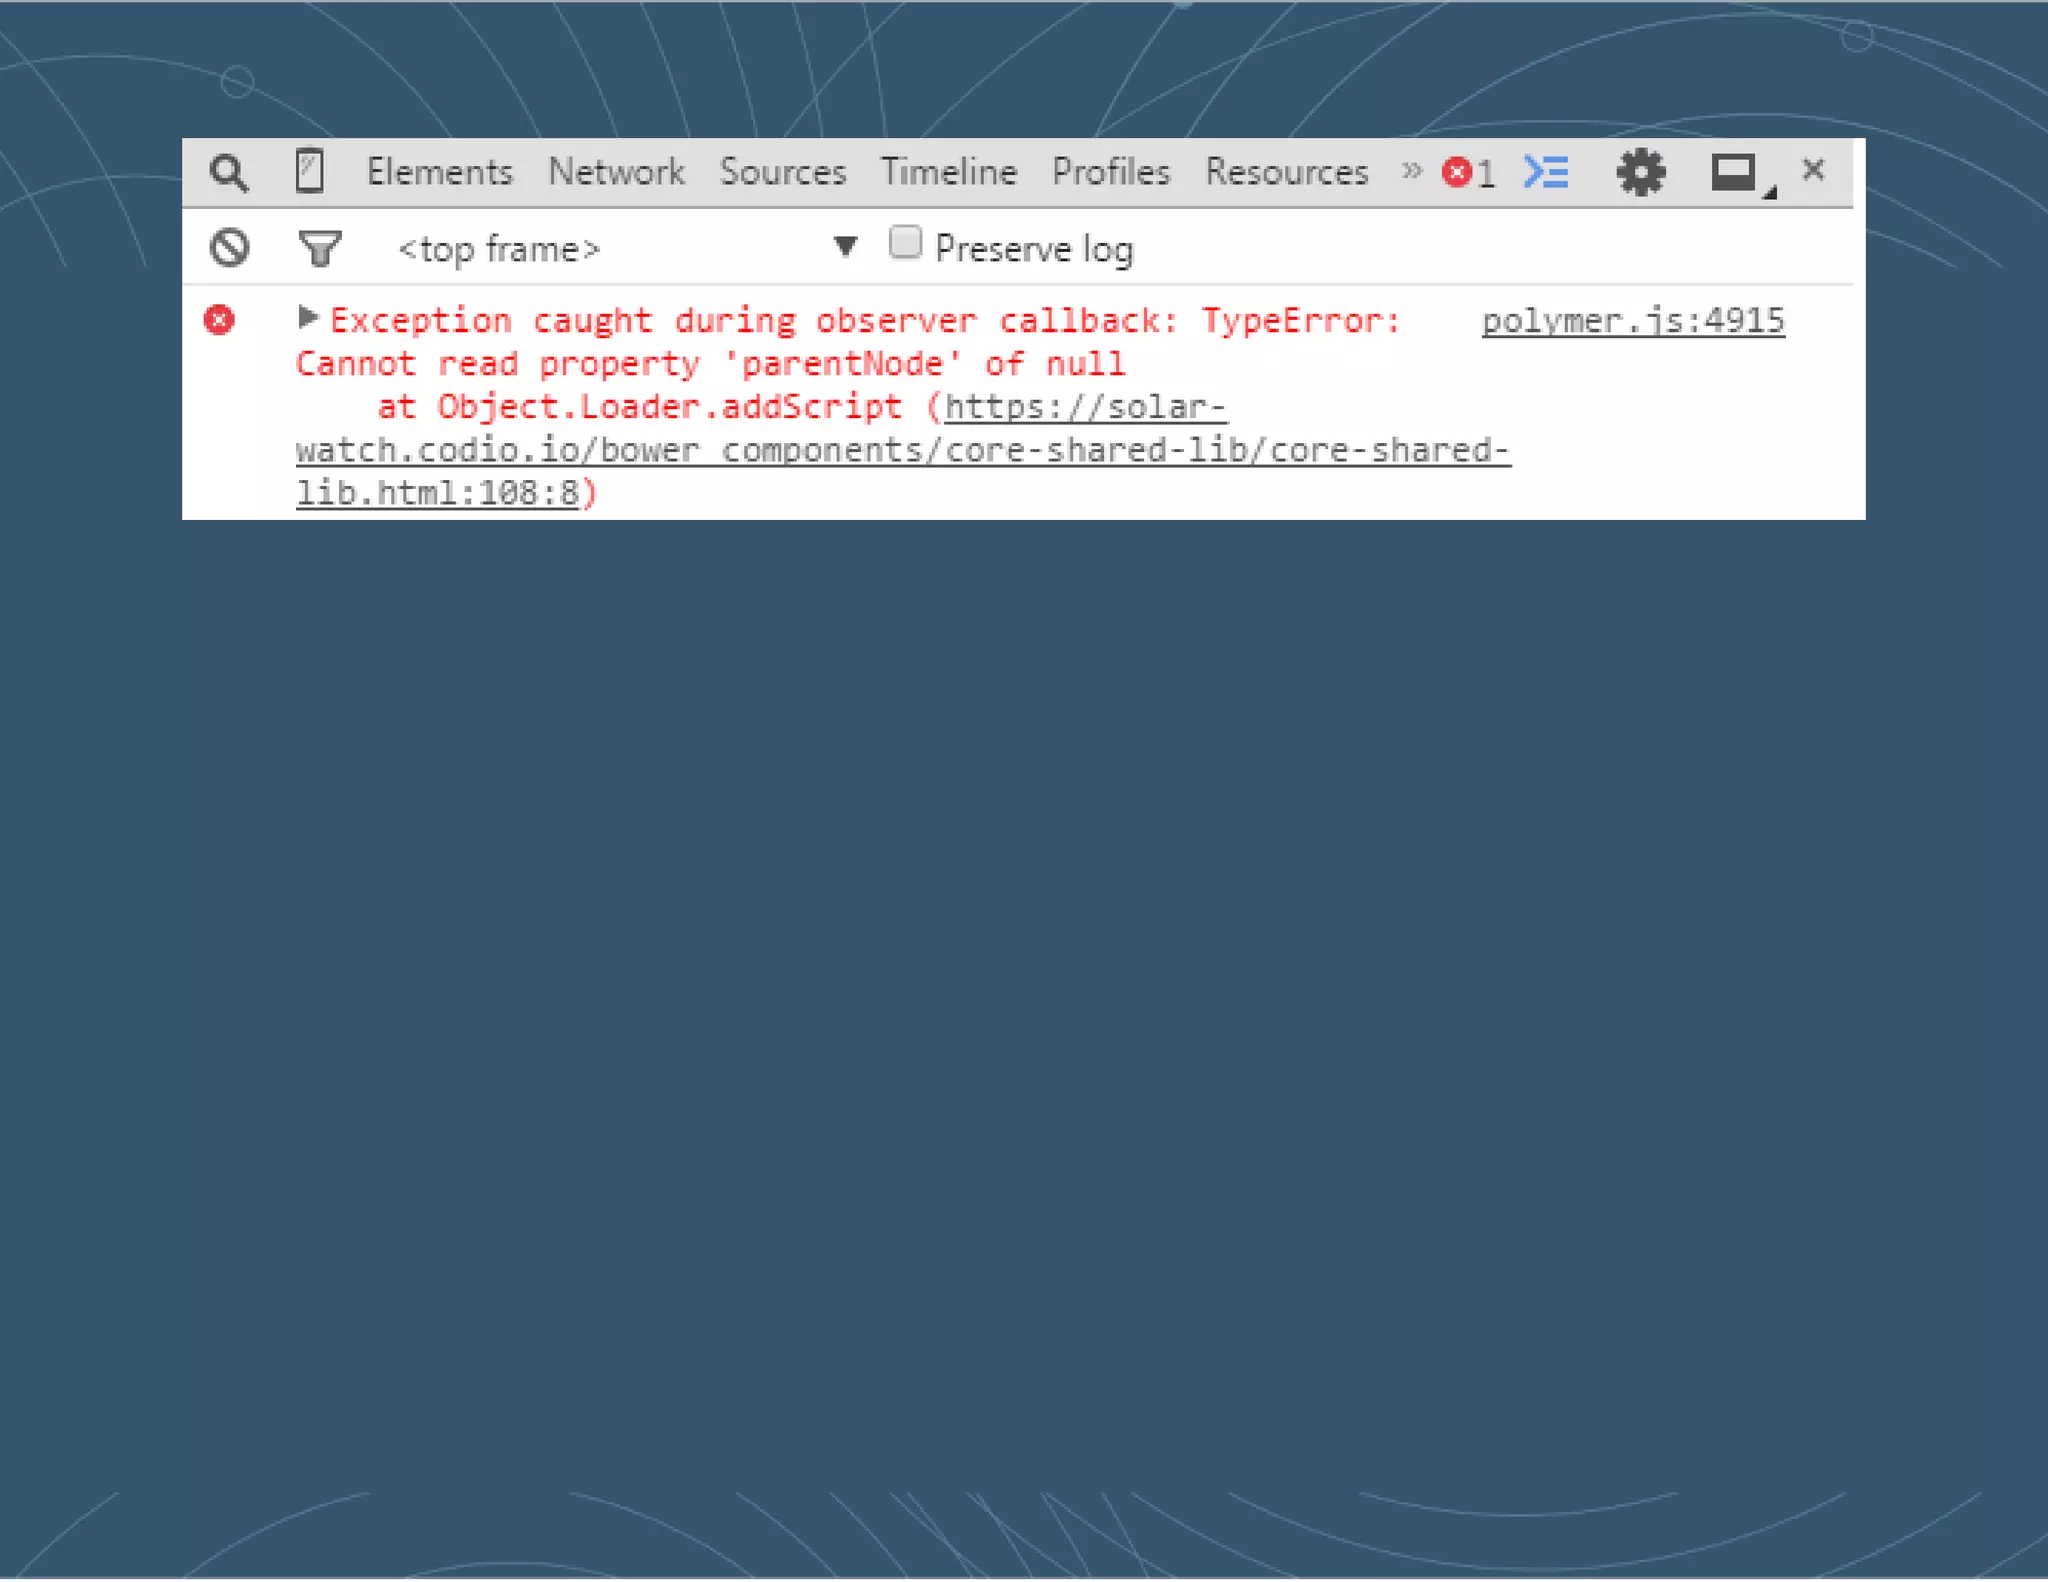Show more tabs with double chevron

pos(1411,171)
